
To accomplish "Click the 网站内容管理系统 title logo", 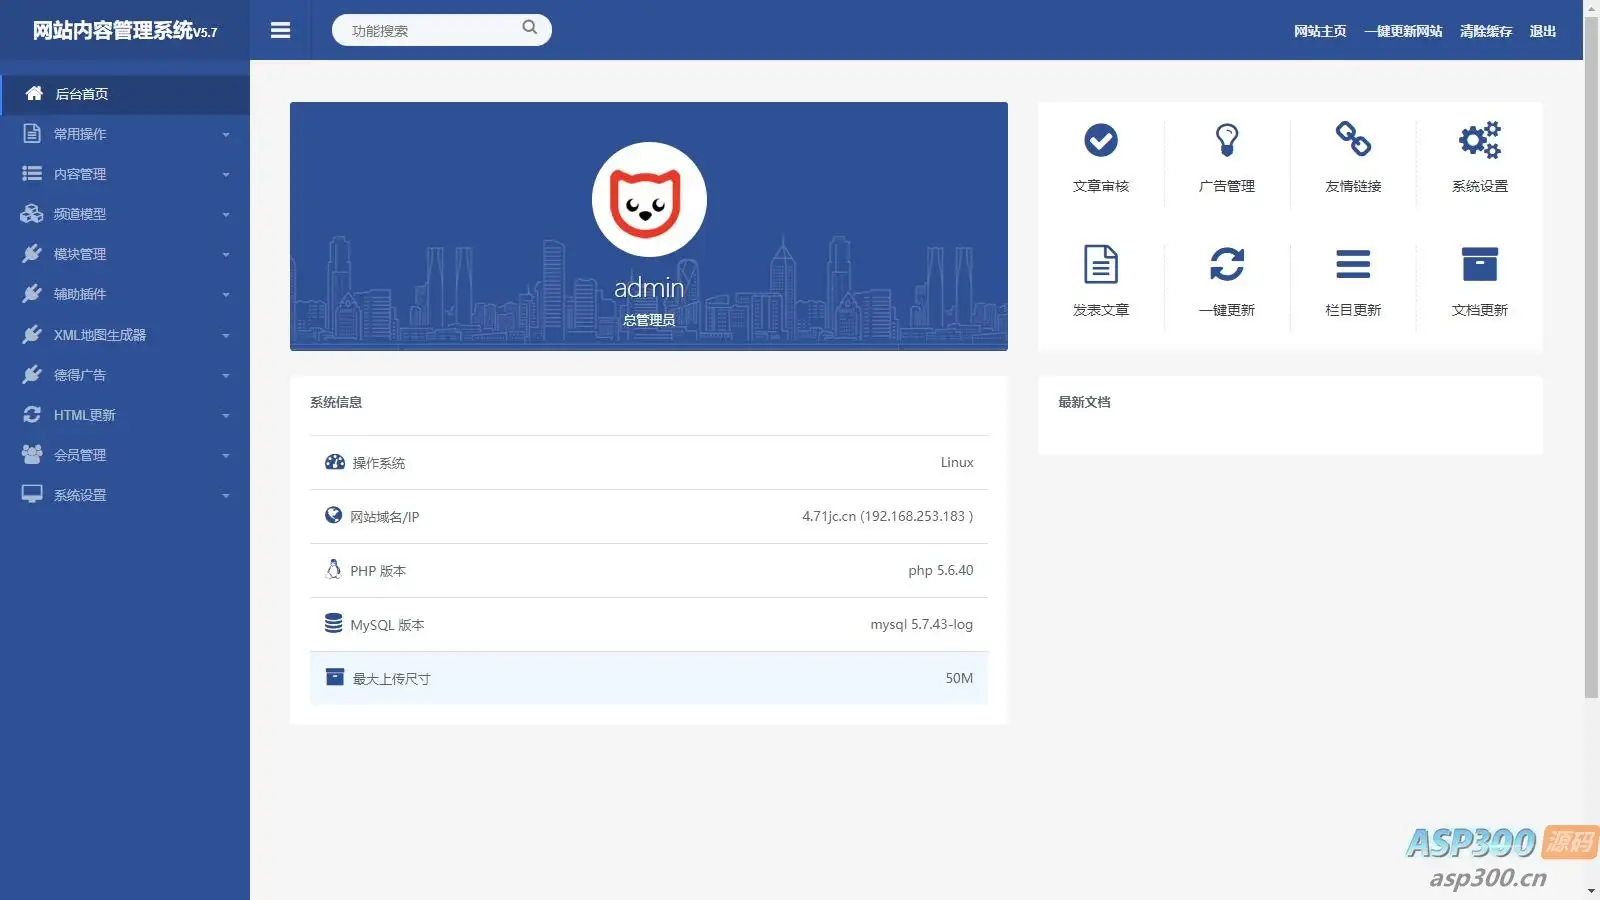I will (x=124, y=31).
